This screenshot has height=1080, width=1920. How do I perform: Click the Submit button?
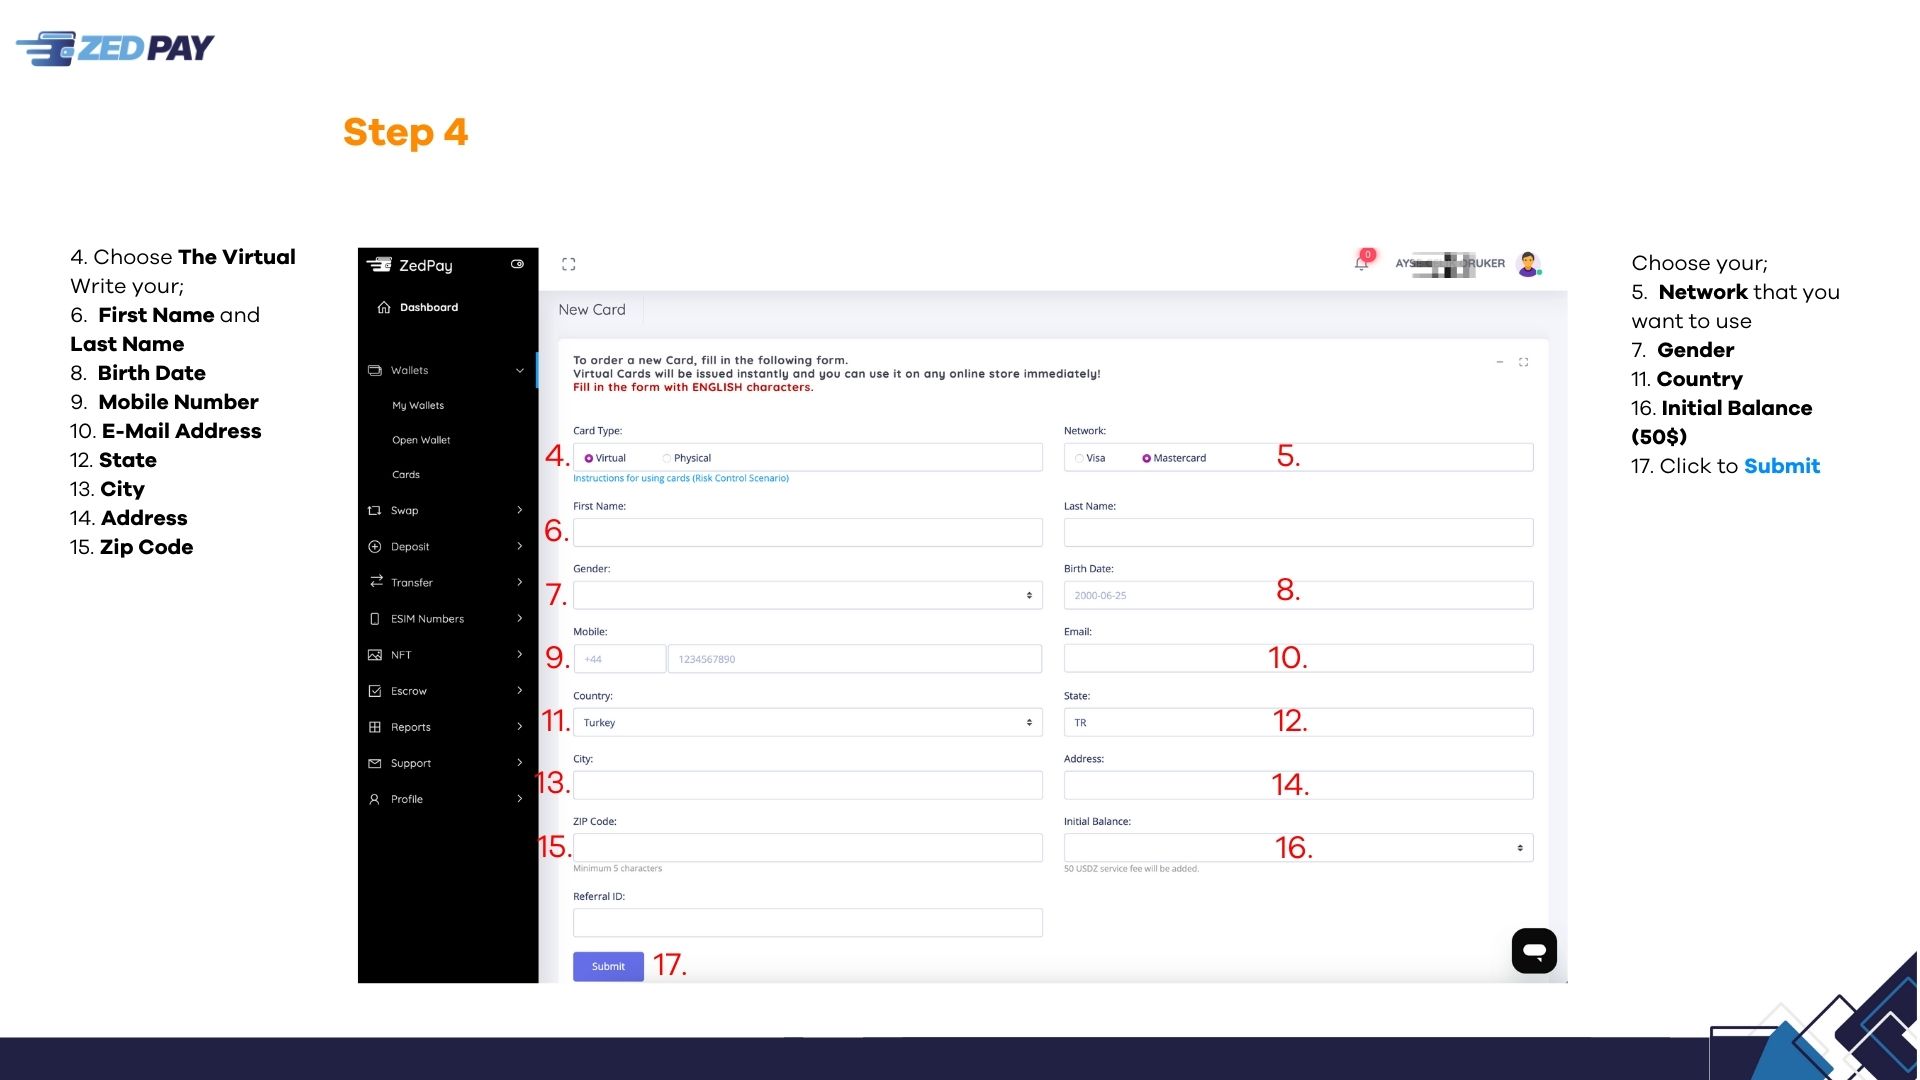pyautogui.click(x=608, y=966)
